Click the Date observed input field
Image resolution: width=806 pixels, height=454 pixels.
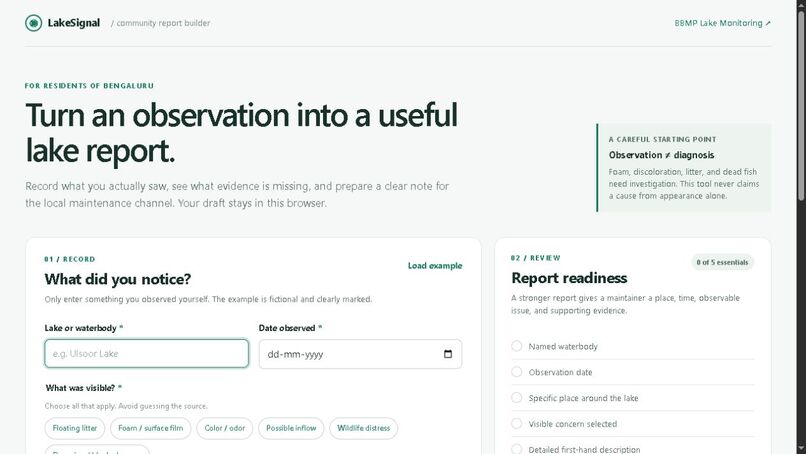coord(360,354)
